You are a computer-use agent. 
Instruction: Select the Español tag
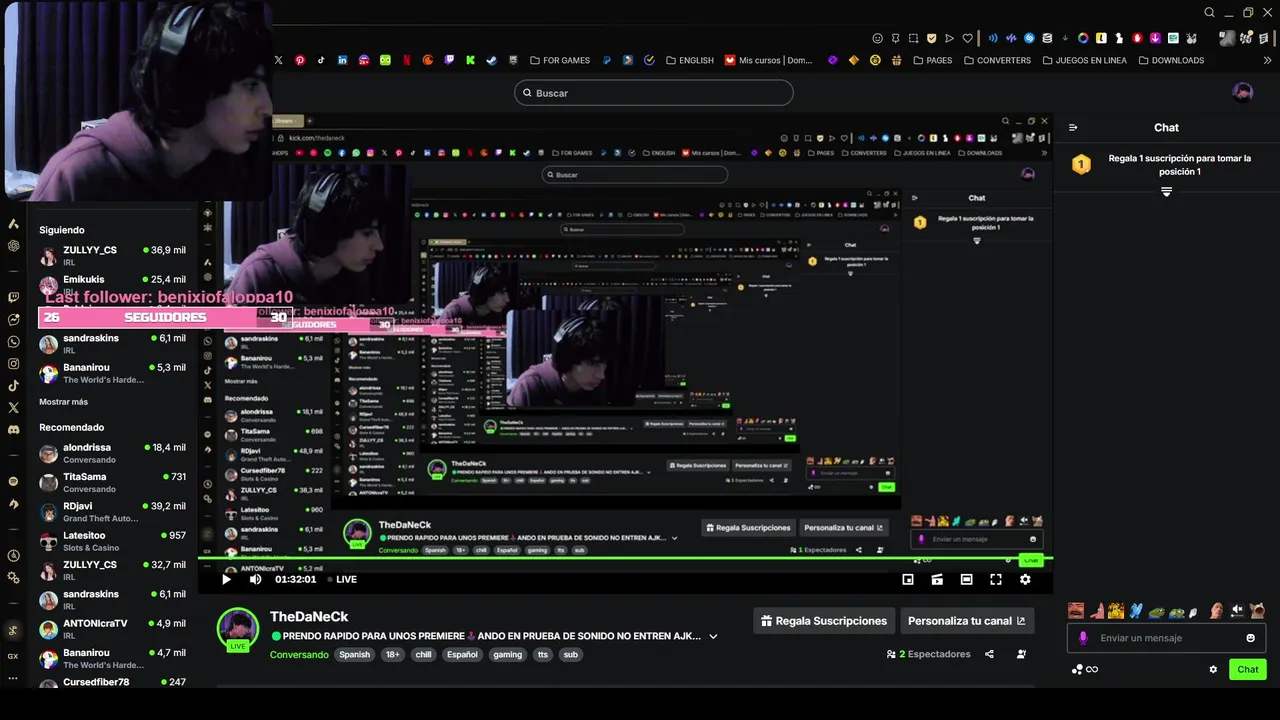(x=462, y=655)
